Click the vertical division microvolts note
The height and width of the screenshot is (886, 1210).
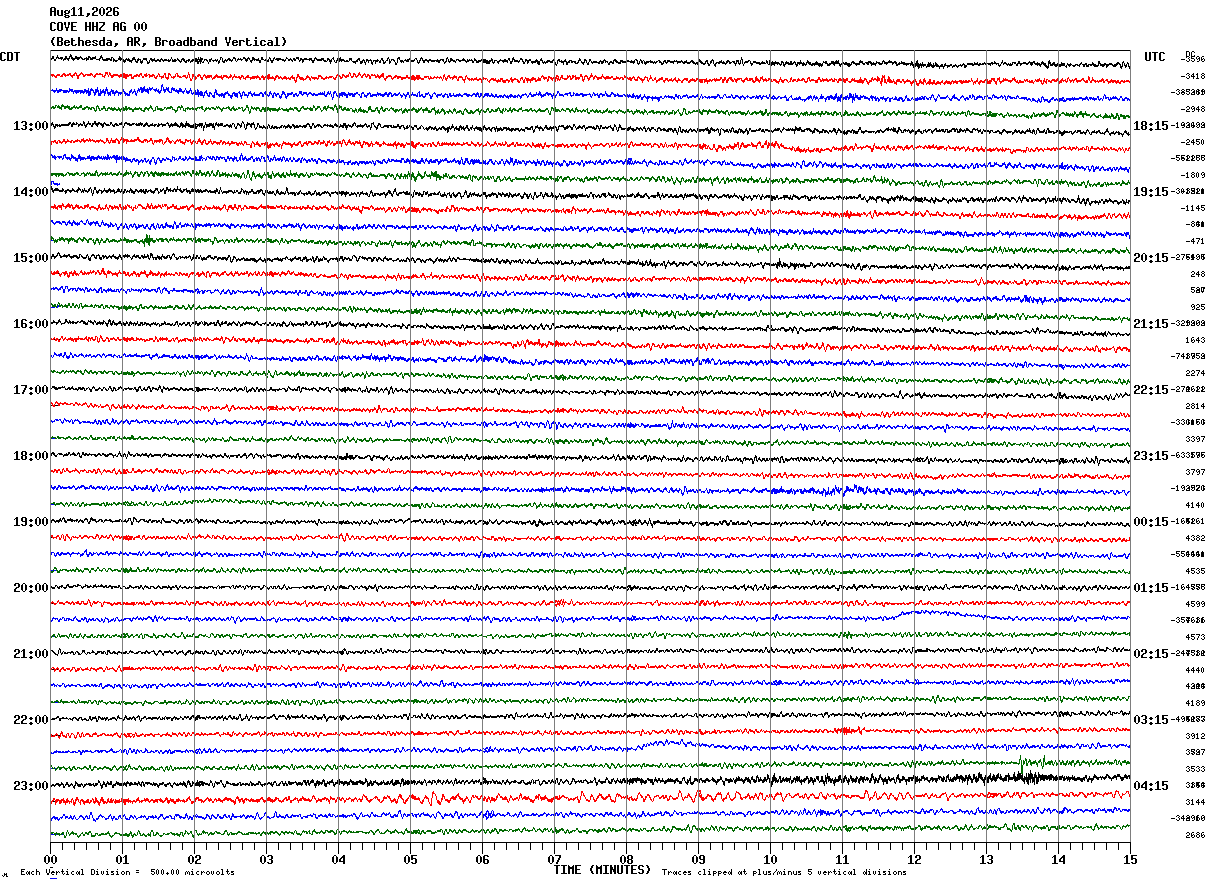(x=128, y=872)
